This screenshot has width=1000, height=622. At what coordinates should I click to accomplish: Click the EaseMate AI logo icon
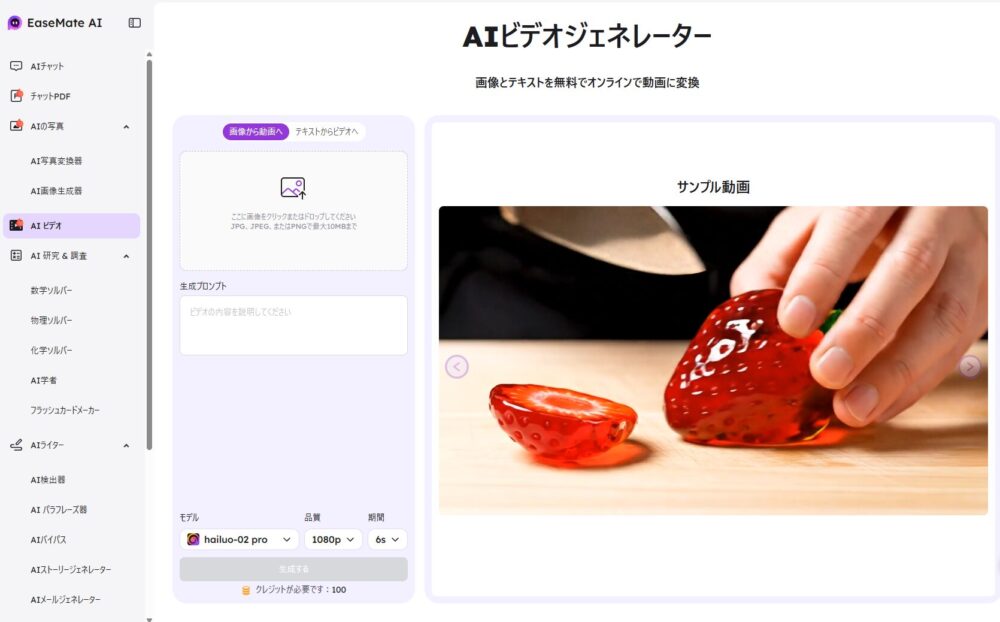pos(15,23)
